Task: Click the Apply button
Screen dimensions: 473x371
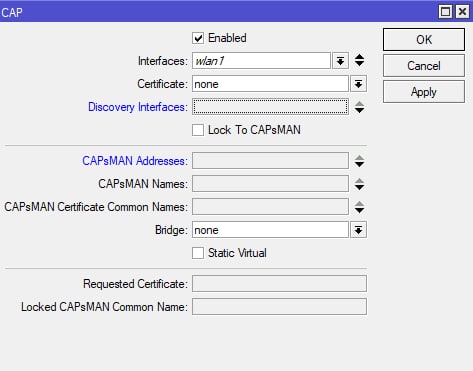Action: click(424, 92)
